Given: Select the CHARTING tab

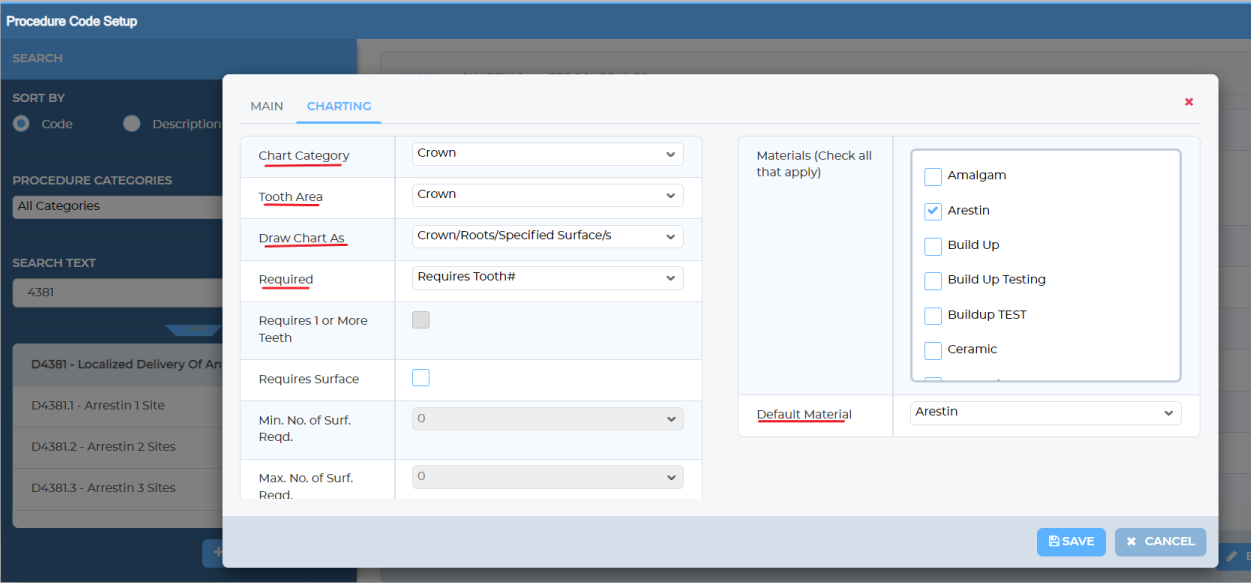Looking at the screenshot, I should [338, 106].
